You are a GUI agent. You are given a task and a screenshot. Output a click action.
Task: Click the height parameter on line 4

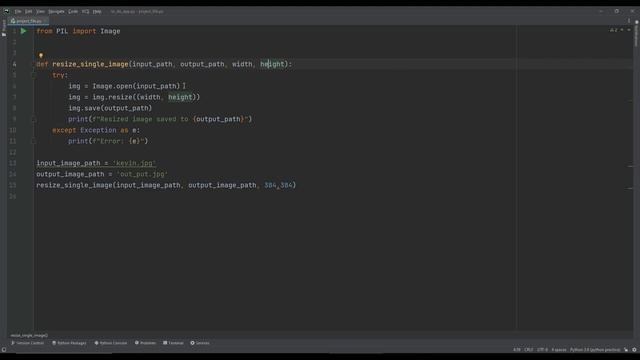point(272,64)
